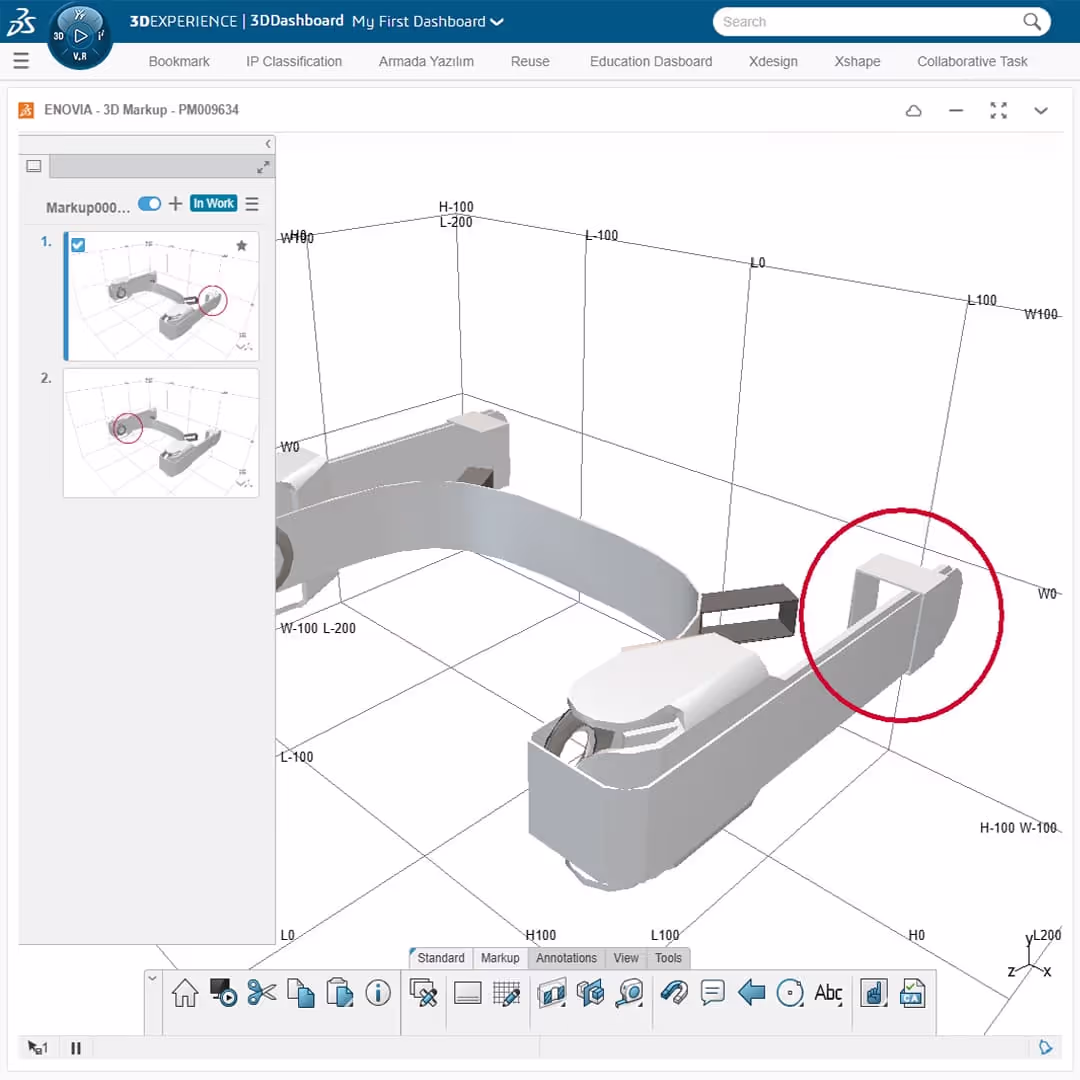Click the magnet attach link icon
The width and height of the screenshot is (1080, 1080).
[674, 993]
